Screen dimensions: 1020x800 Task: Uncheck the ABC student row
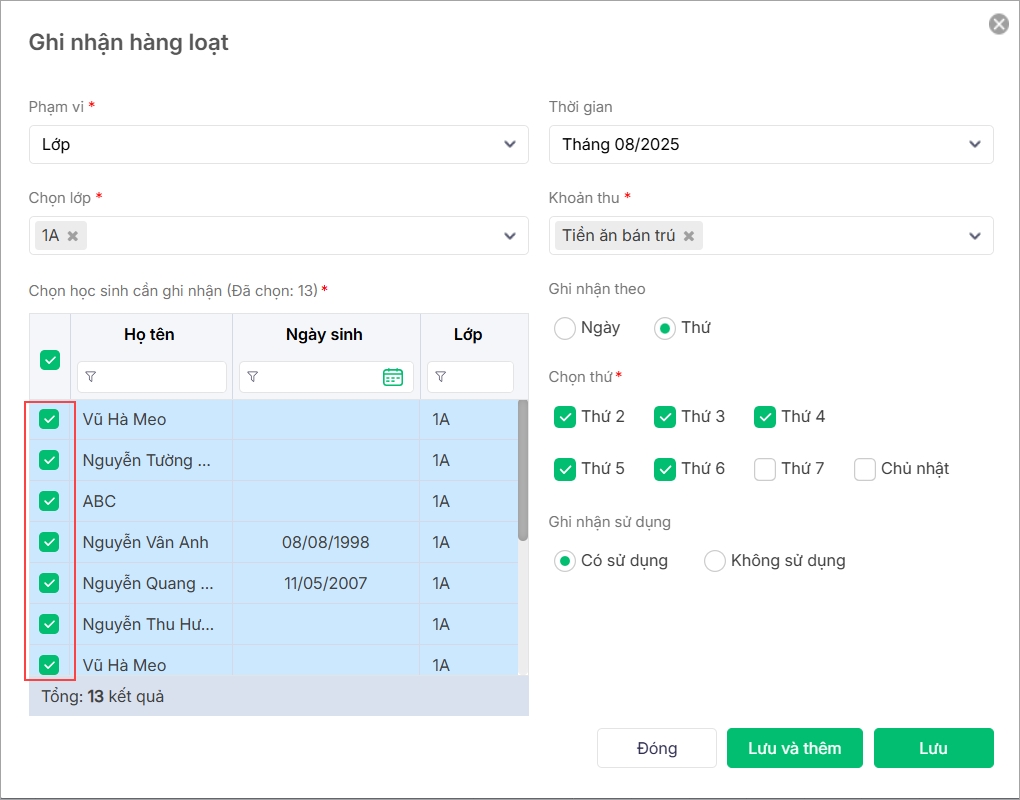pos(49,501)
